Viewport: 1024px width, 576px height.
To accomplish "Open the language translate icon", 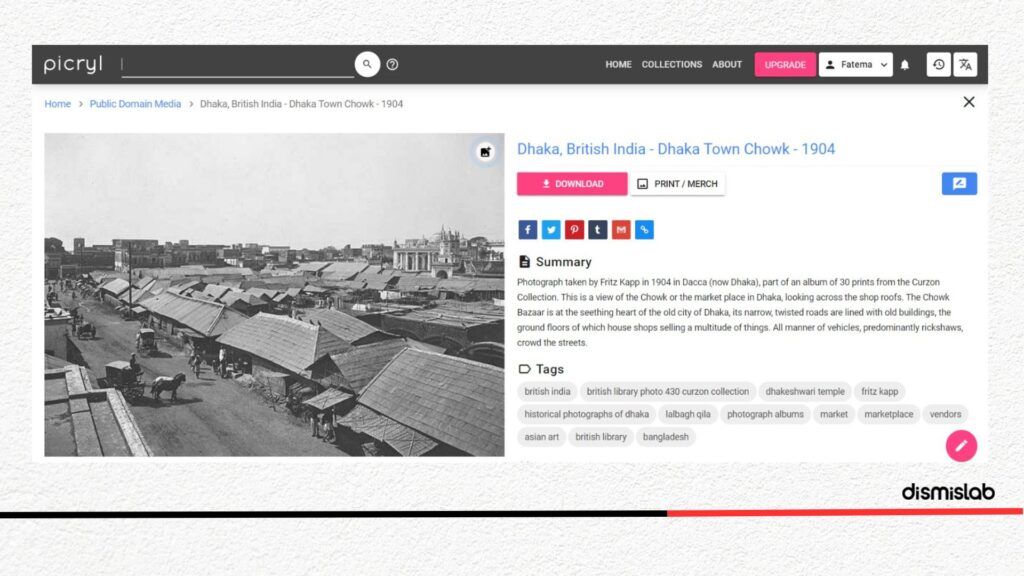I will point(965,65).
